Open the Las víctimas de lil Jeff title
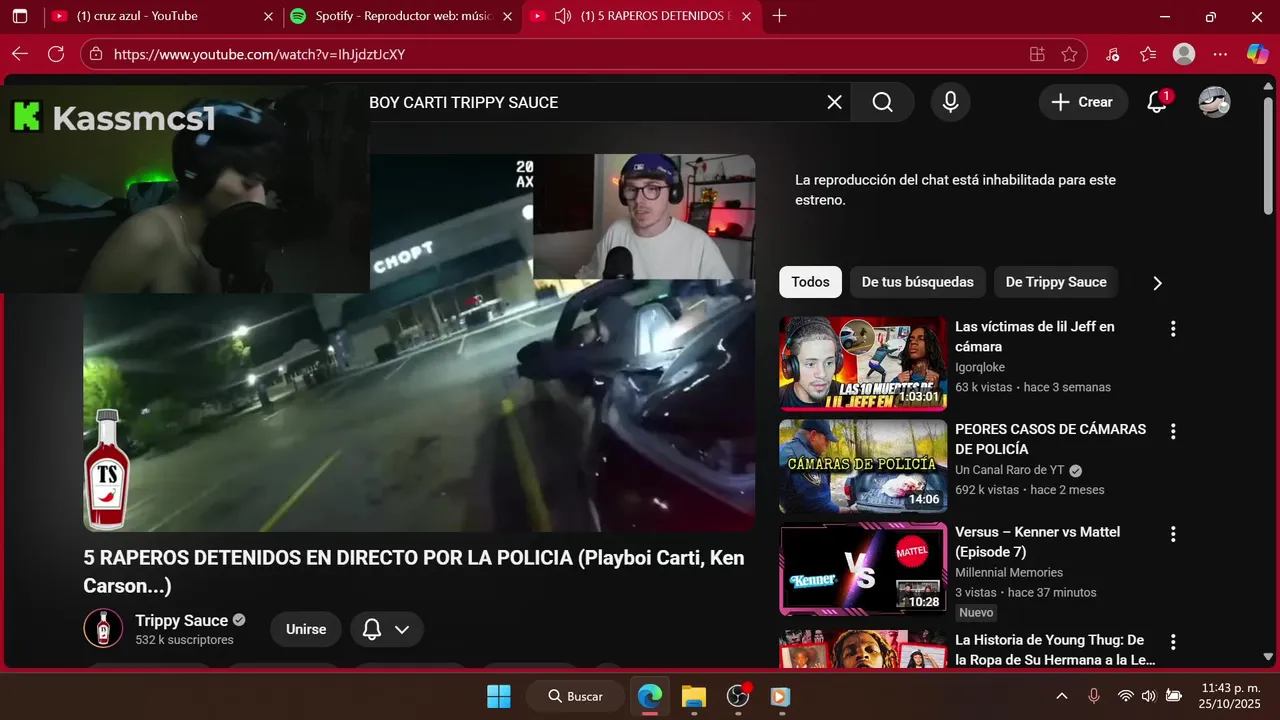This screenshot has height=720, width=1280. click(x=1035, y=337)
